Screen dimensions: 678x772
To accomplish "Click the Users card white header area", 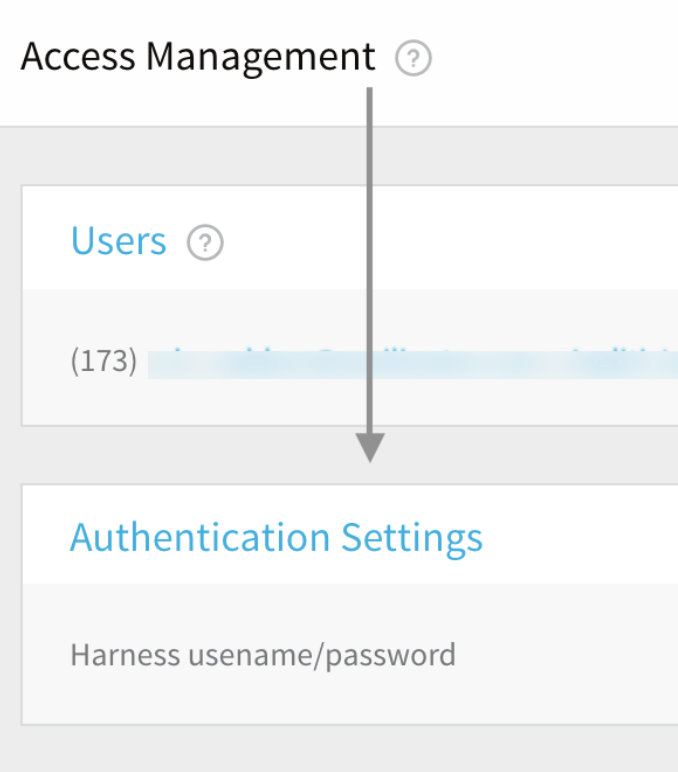I will point(350,238).
